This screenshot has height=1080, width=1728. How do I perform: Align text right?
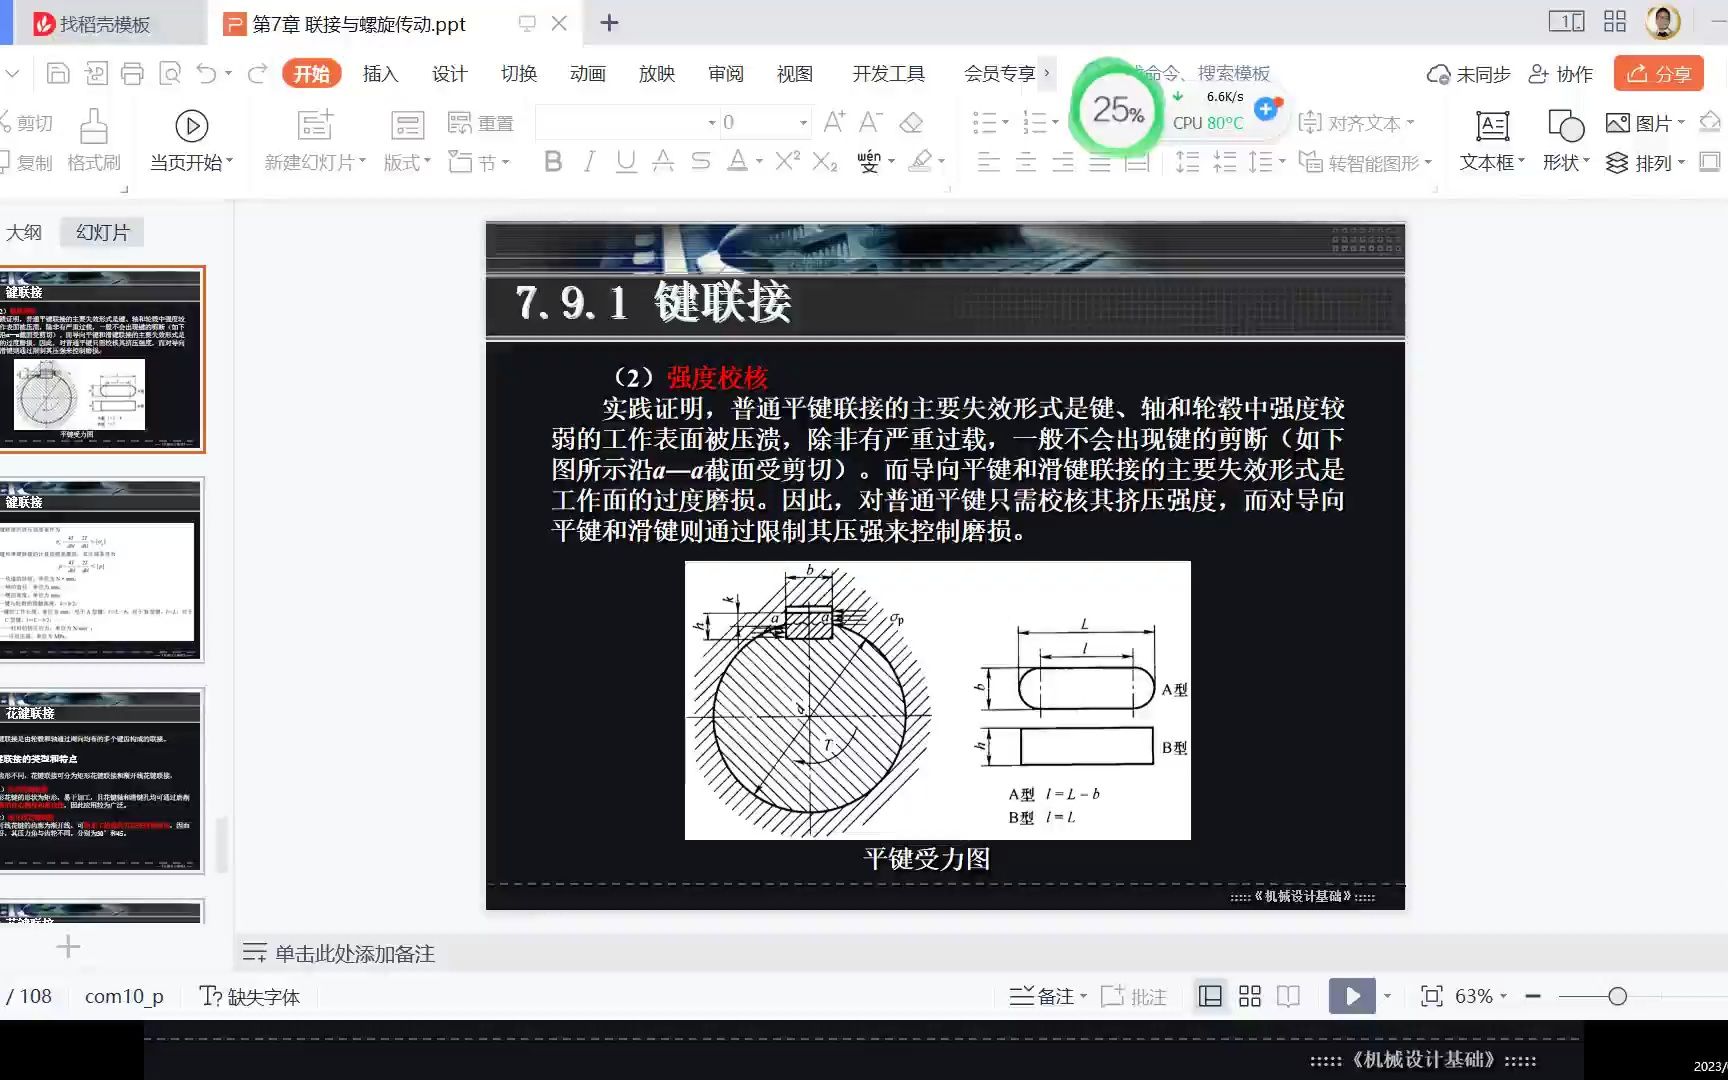1062,161
